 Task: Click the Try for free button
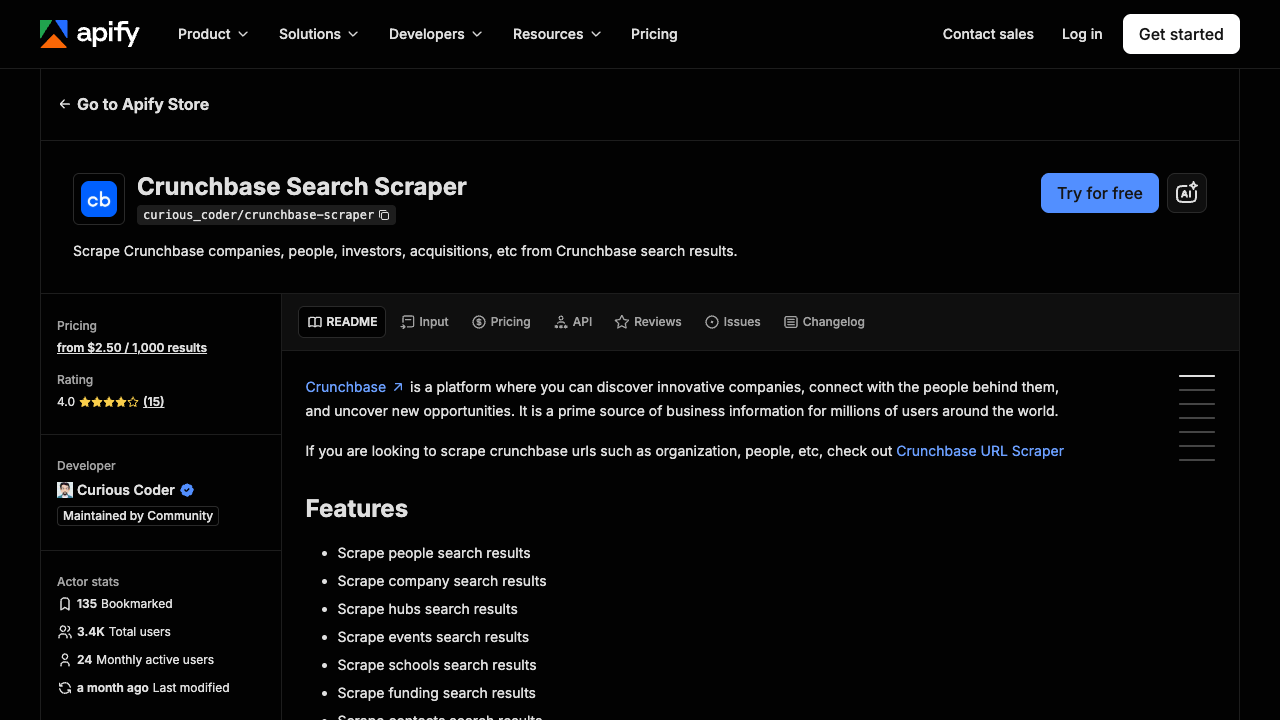point(1100,193)
